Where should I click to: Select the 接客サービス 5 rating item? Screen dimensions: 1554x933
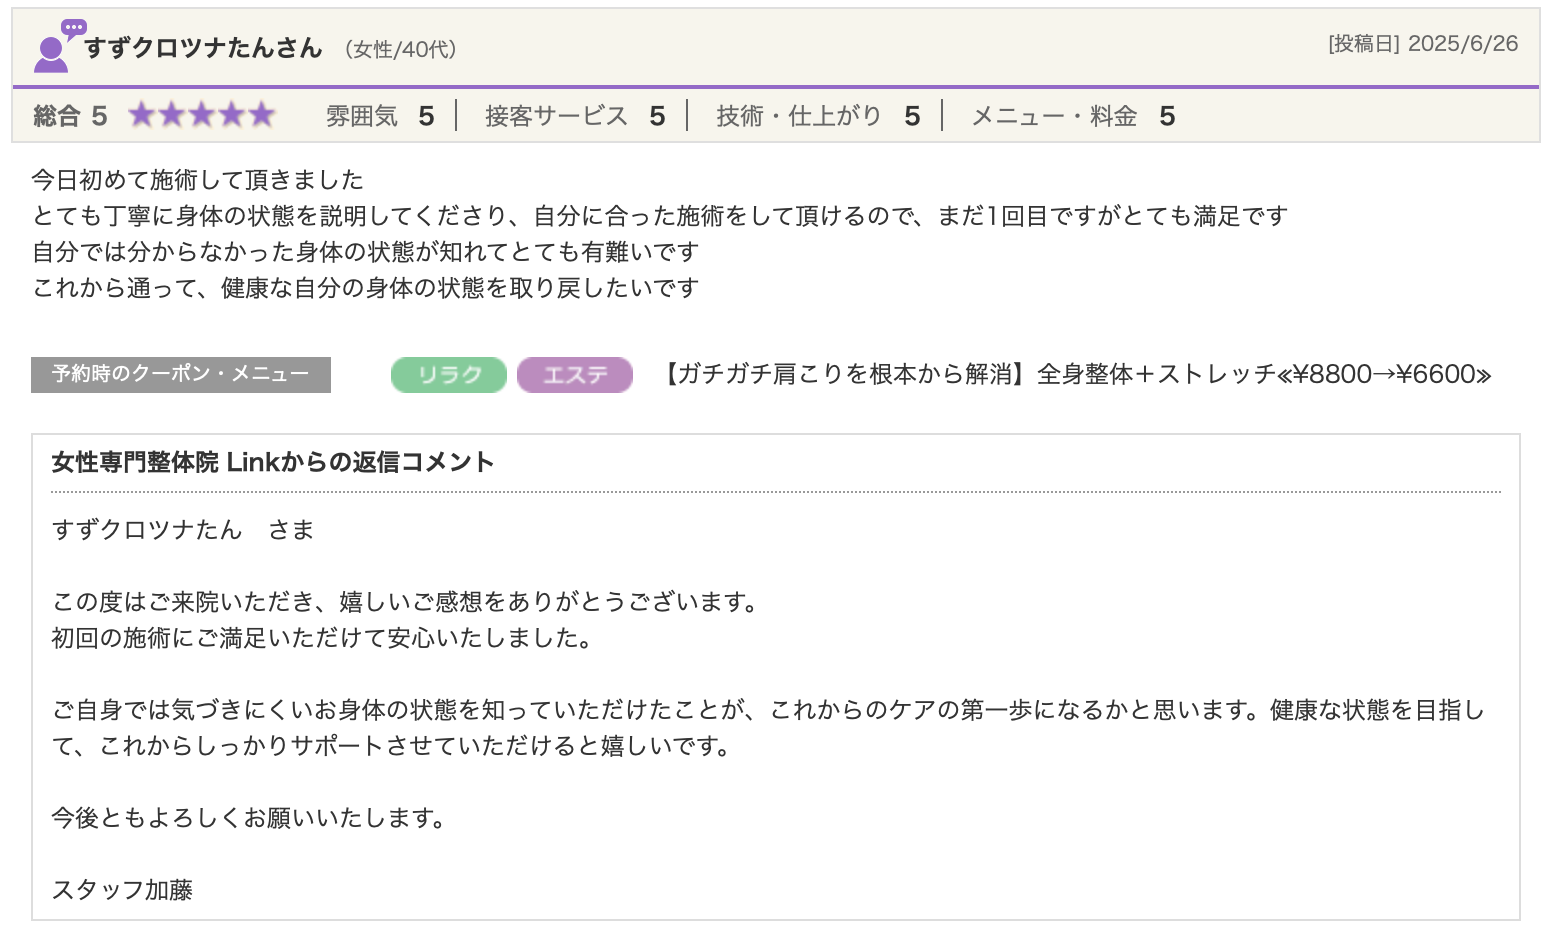click(x=575, y=116)
